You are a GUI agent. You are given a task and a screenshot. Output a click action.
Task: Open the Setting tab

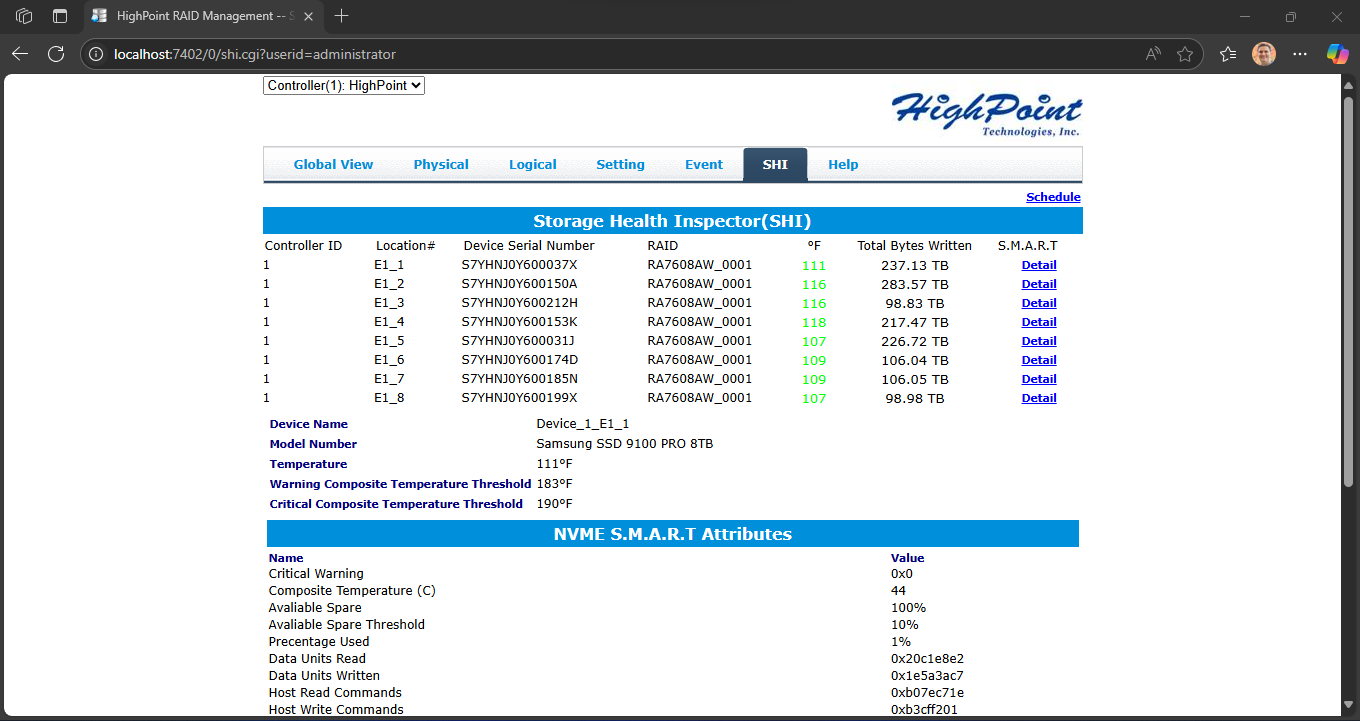click(620, 164)
